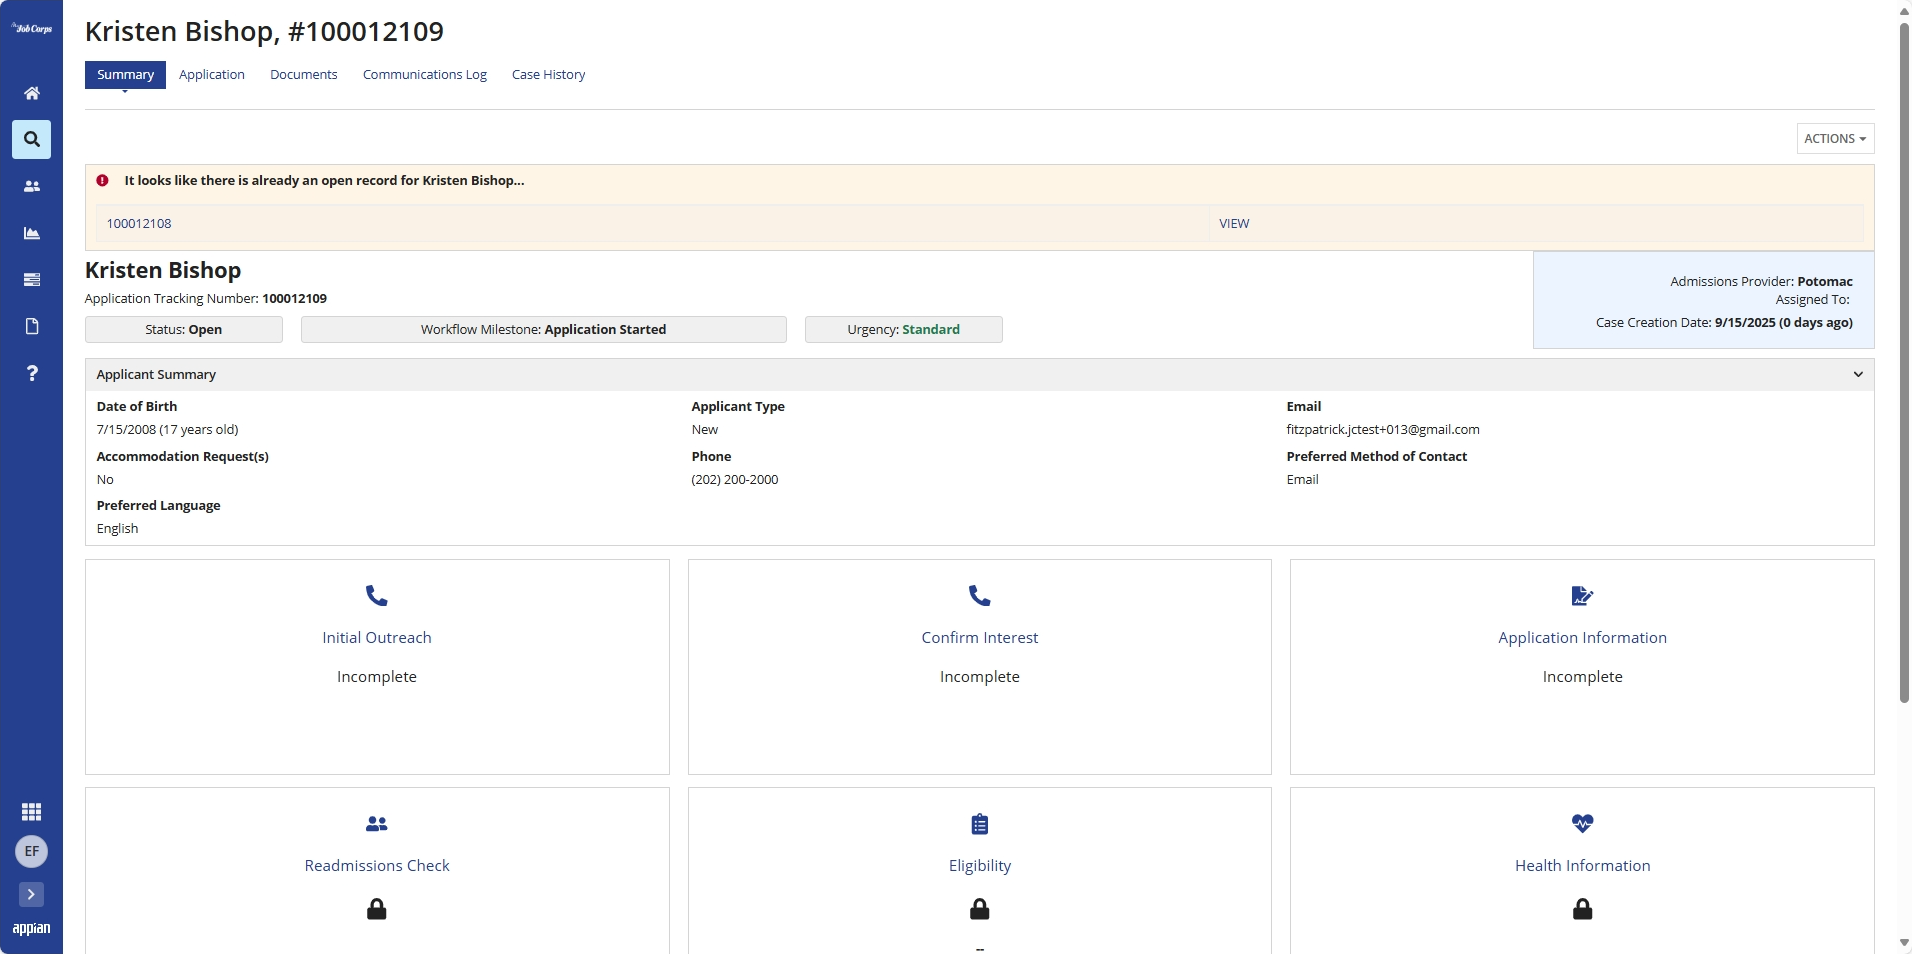The height and width of the screenshot is (954, 1912).
Task: Click the Initial Outreach phone icon
Action: click(377, 596)
